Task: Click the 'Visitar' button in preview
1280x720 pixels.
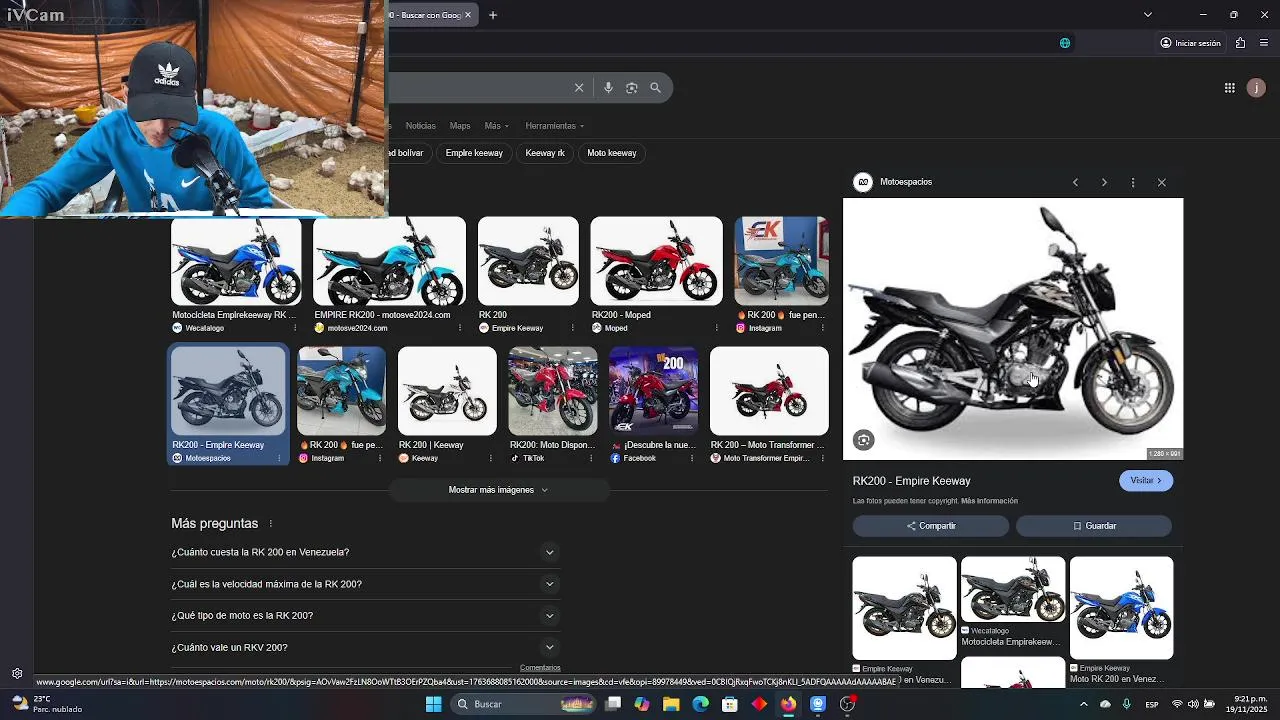Action: (x=1146, y=481)
